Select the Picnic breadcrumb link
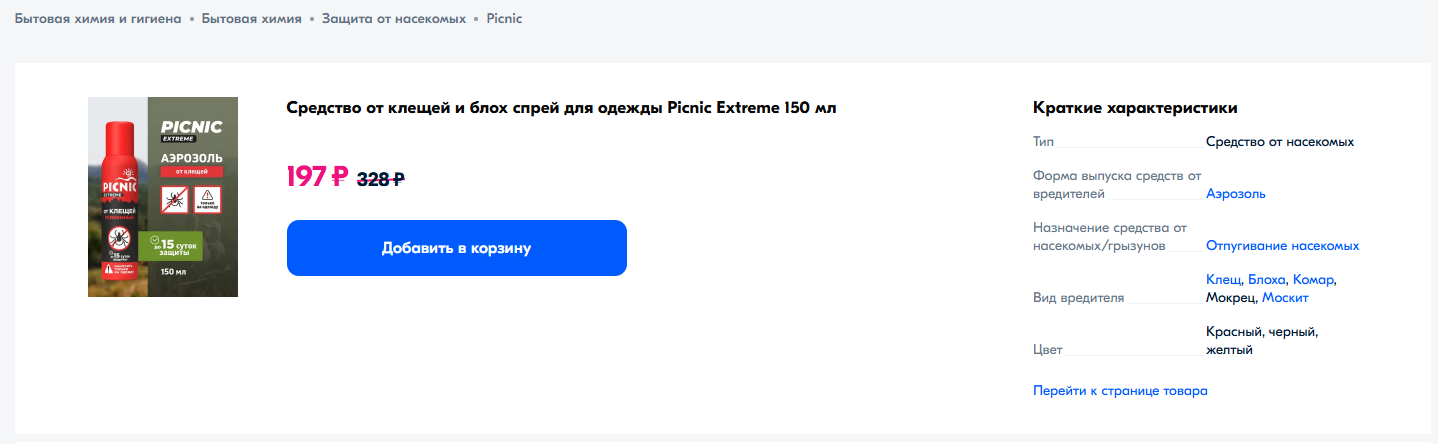Screen dimensions: 1438x444 (504, 19)
